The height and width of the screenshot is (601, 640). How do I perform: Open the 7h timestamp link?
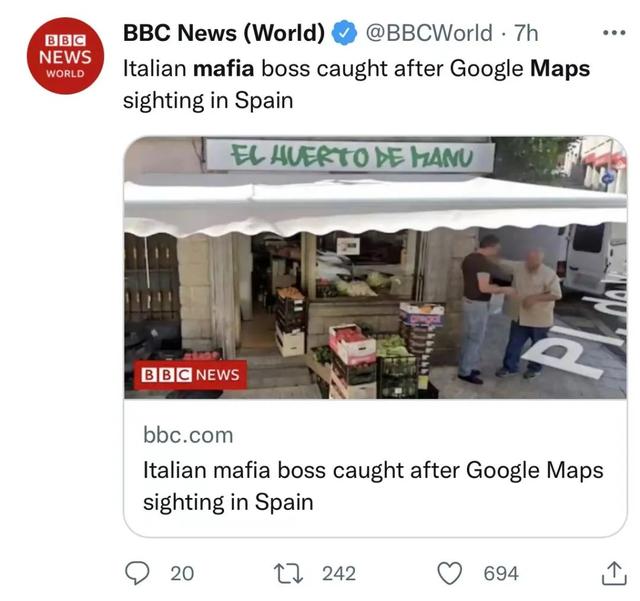coord(525,34)
